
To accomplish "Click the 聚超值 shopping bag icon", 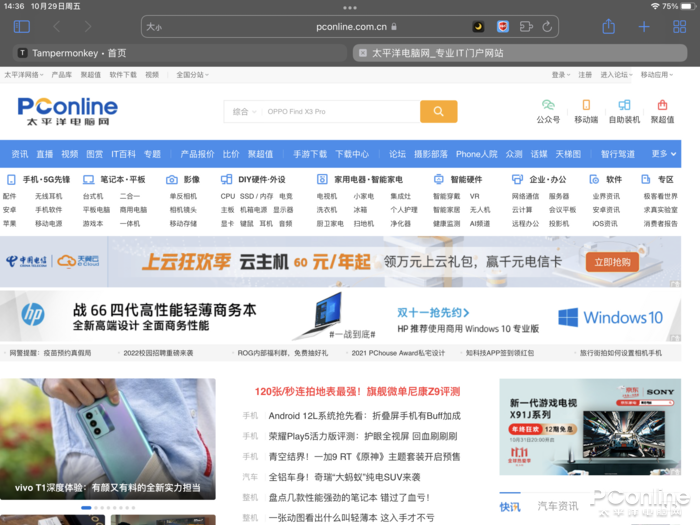I will 662,111.
